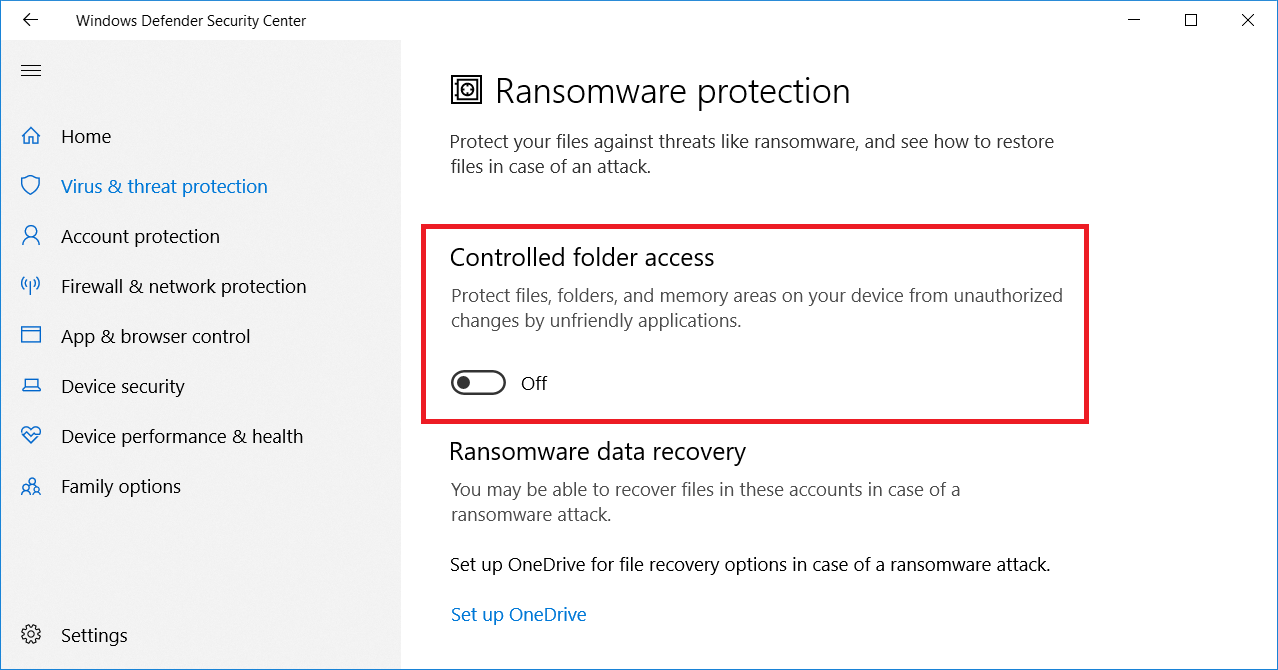Click the Device security laptop icon

(x=31, y=386)
